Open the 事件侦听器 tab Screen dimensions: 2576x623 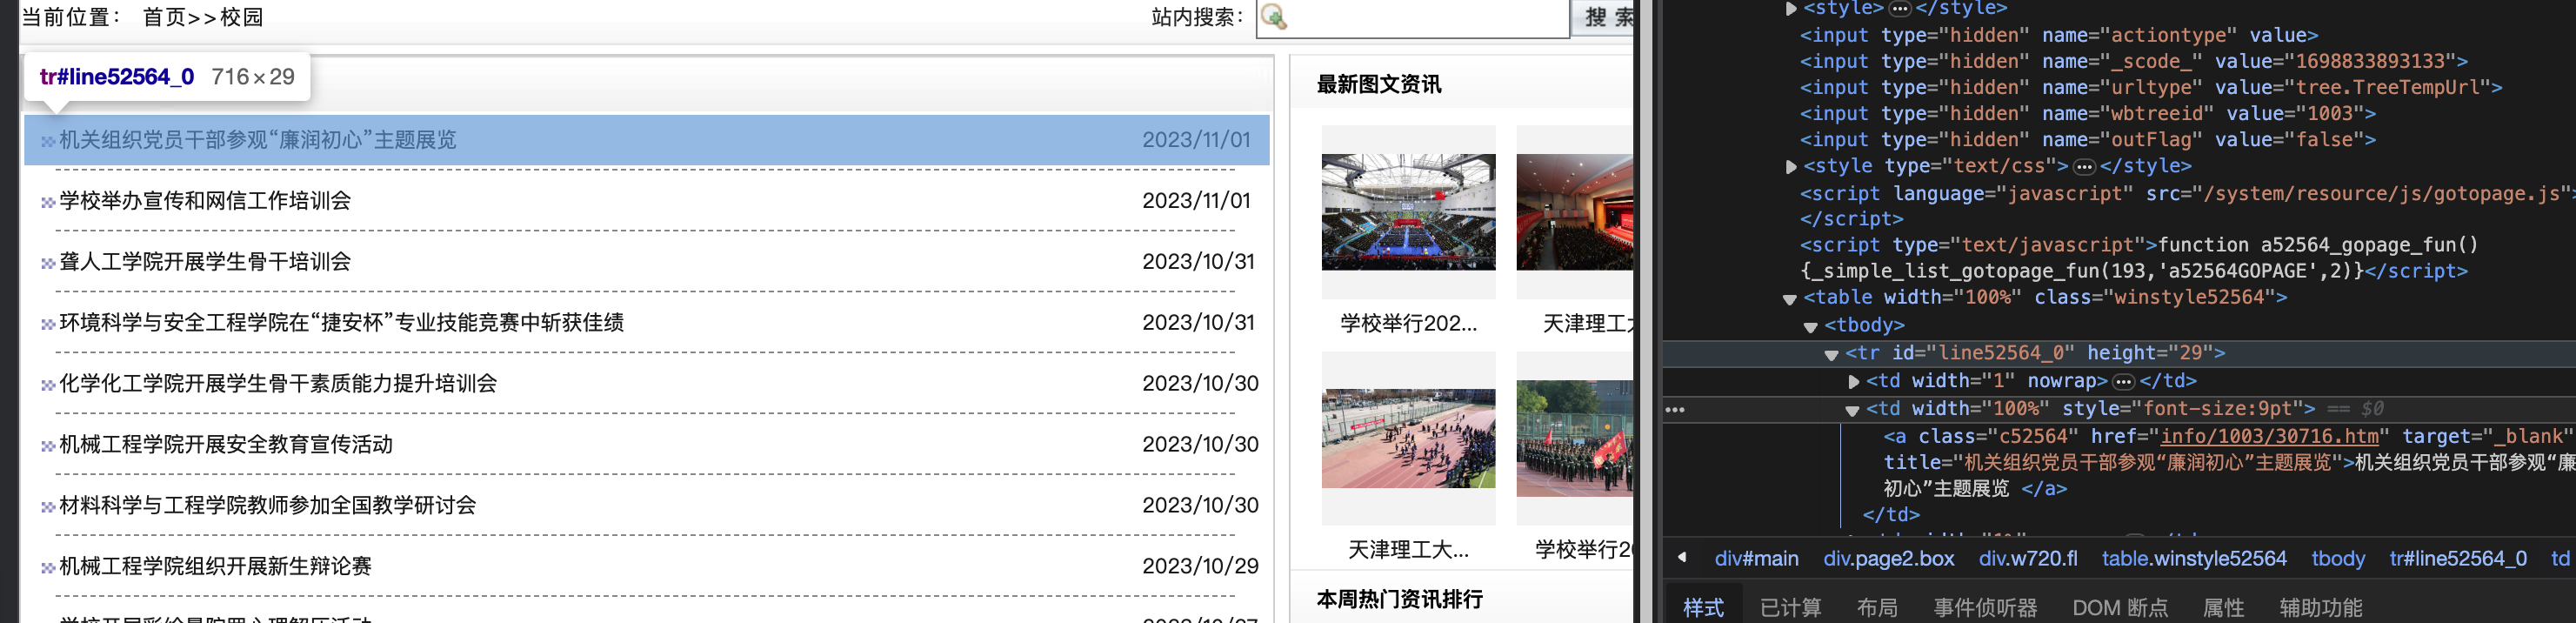pyautogui.click(x=1984, y=607)
